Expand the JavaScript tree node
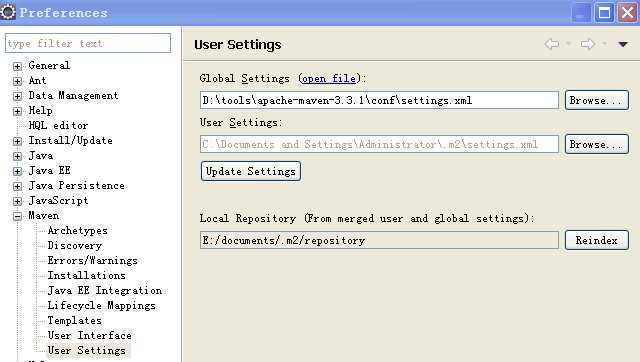The height and width of the screenshot is (362, 640). pos(17,201)
